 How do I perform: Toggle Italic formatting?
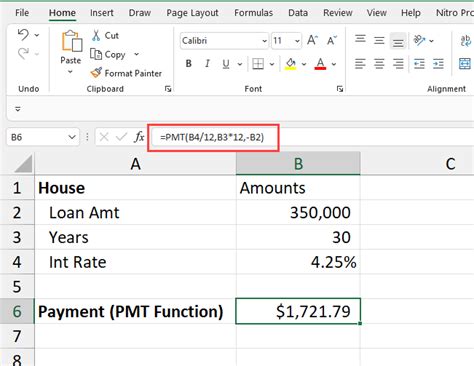tap(207, 63)
